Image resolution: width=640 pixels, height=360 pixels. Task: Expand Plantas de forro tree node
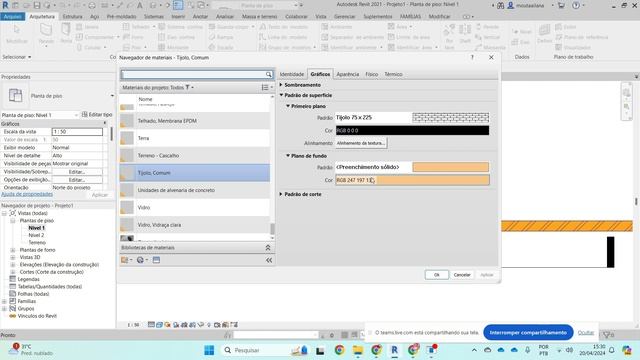[13, 250]
